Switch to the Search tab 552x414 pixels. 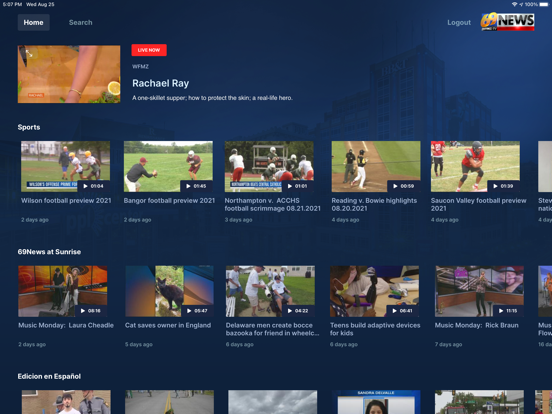[x=81, y=23]
